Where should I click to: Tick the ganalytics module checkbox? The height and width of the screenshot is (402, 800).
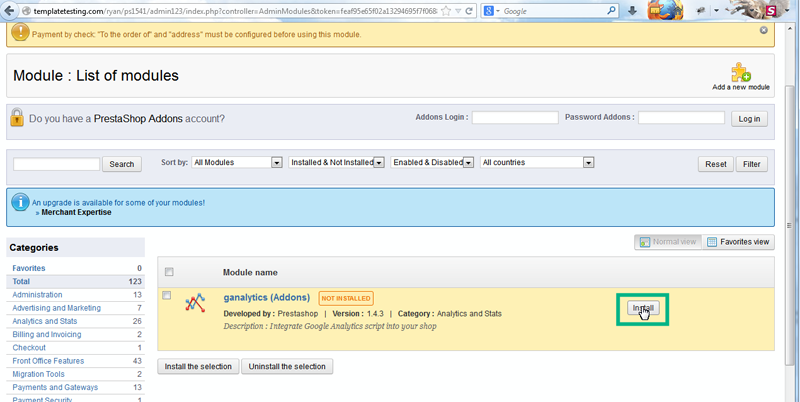(x=166, y=295)
